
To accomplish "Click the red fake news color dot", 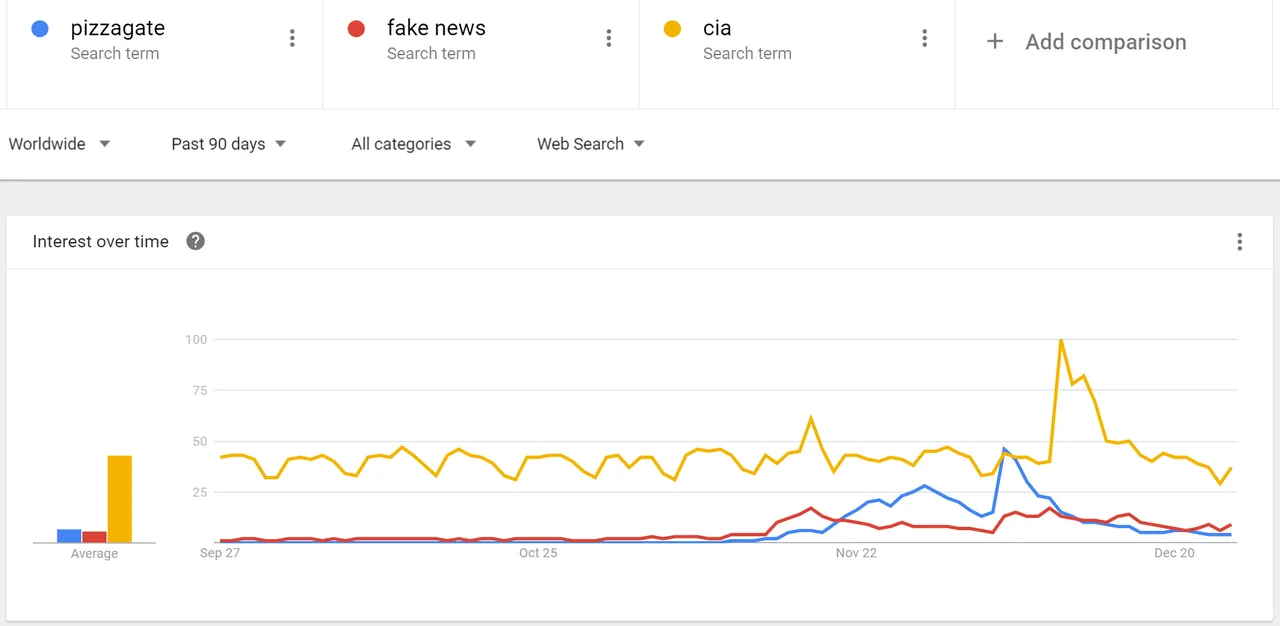I will [356, 29].
